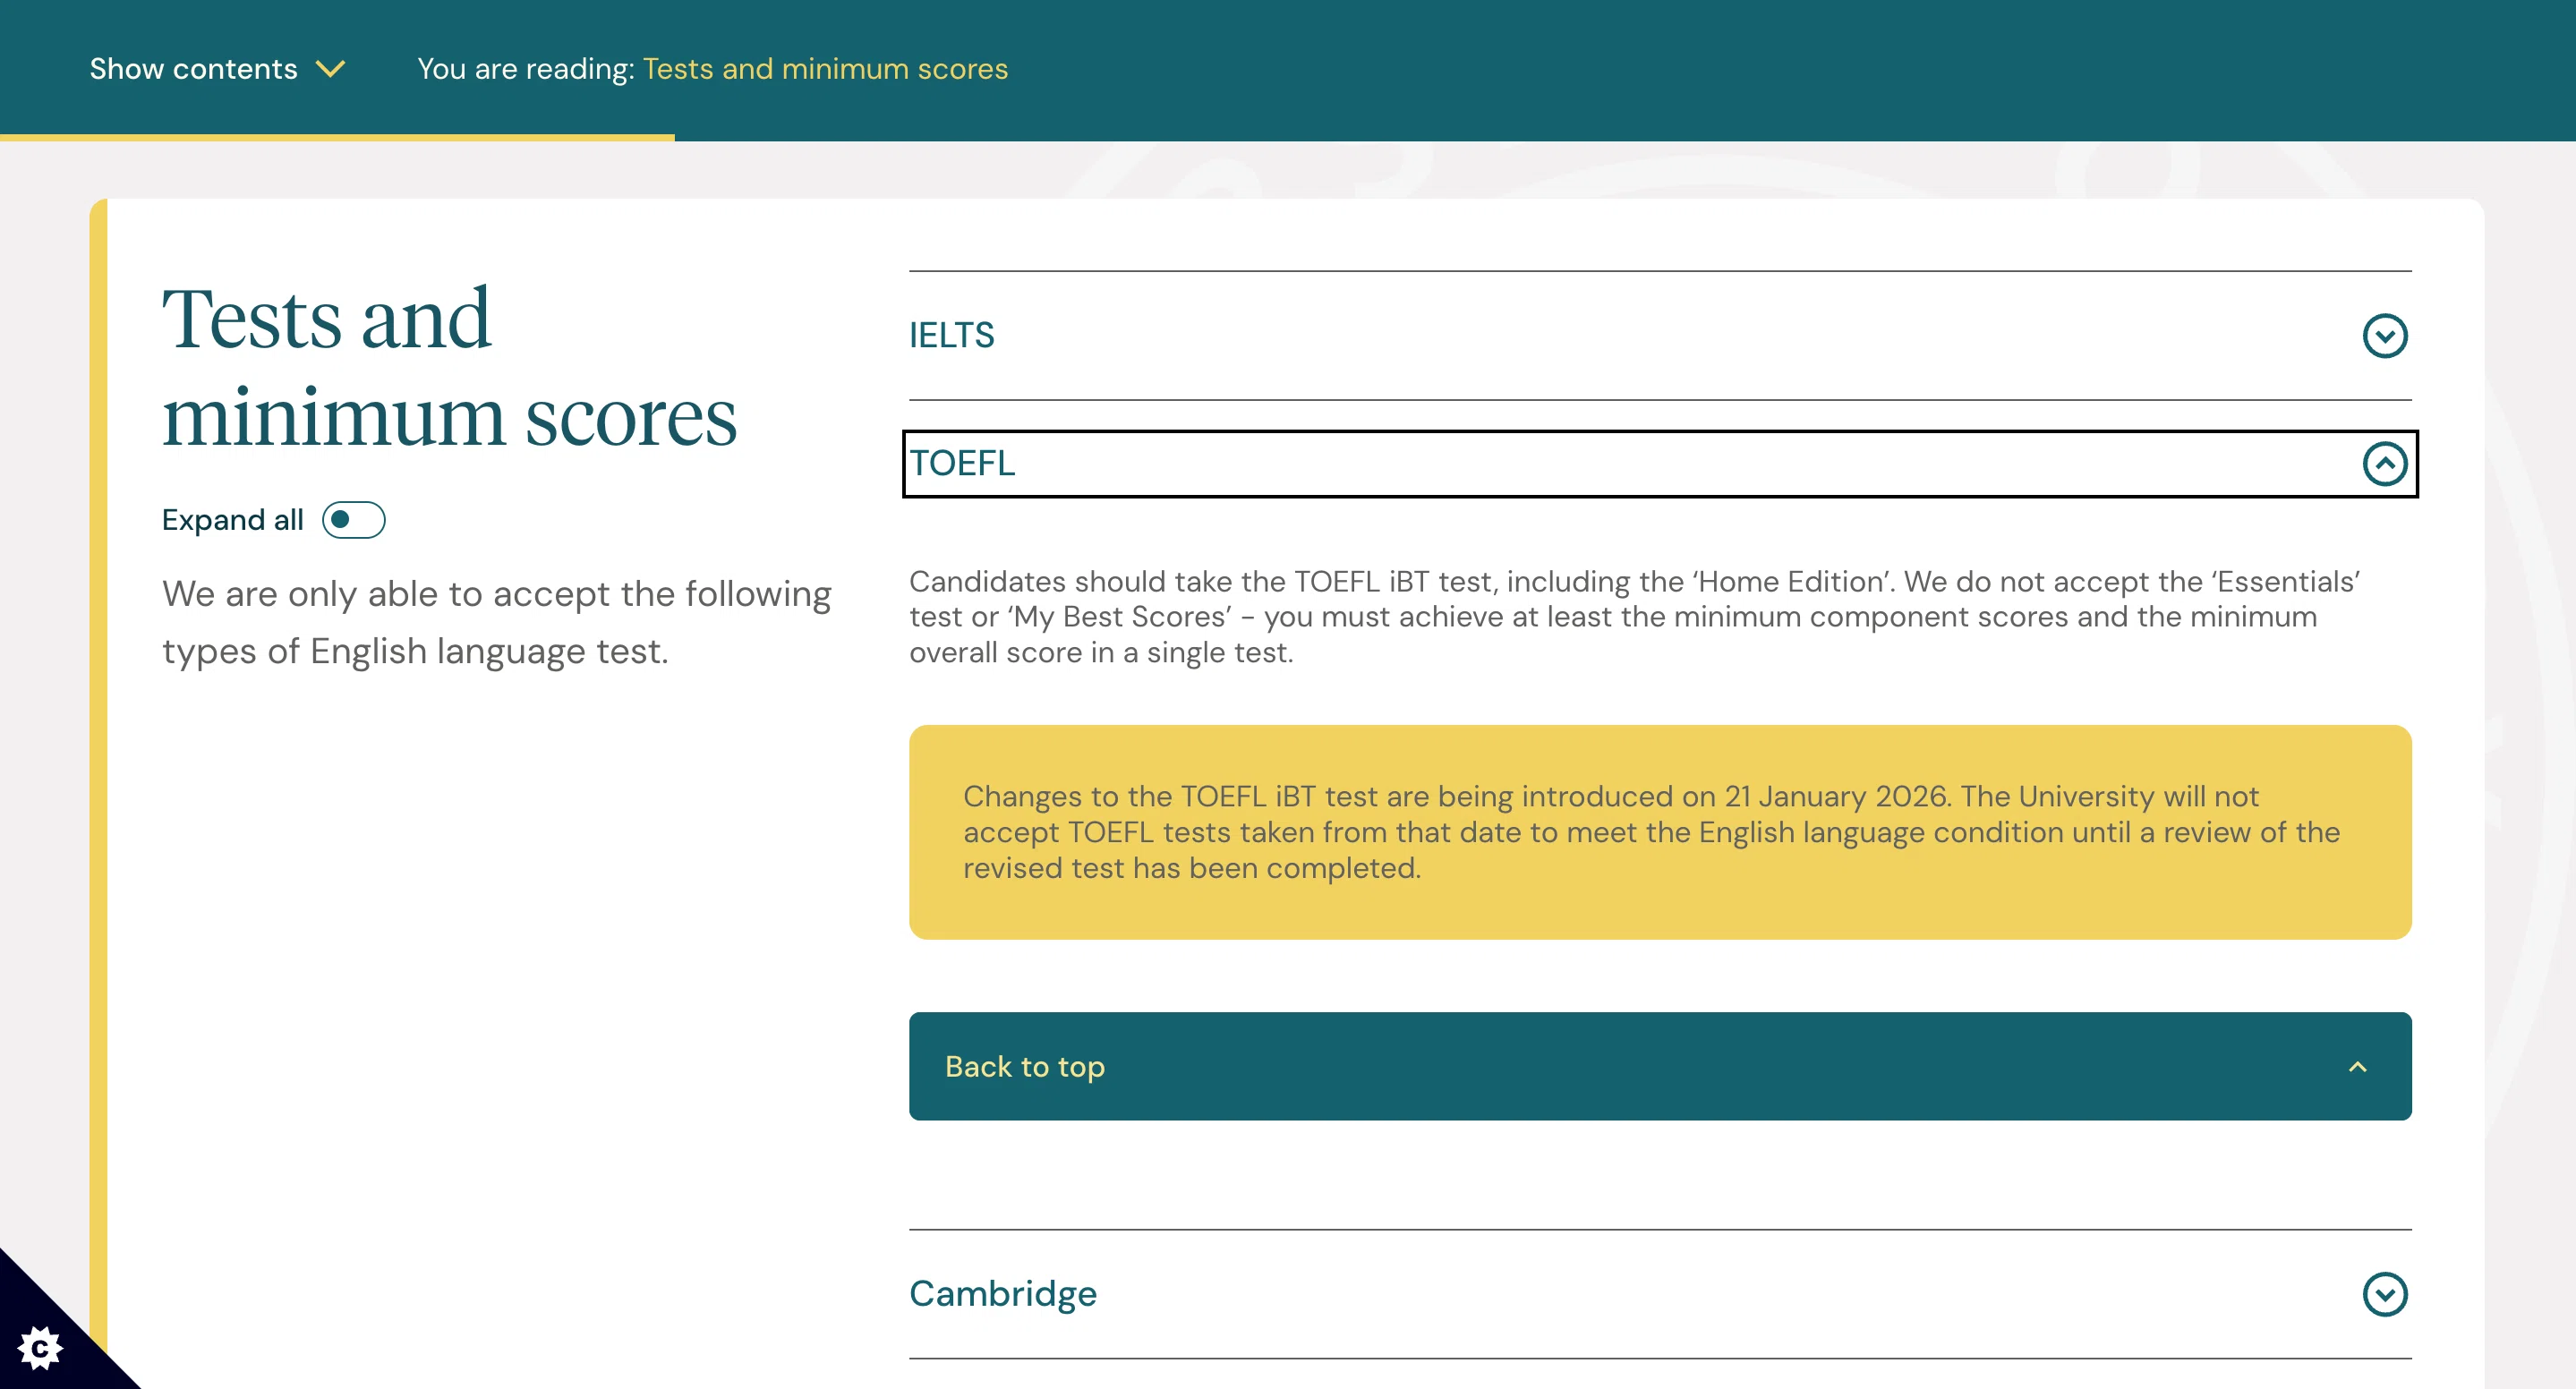Click the reading progress bar under header
Image resolution: width=2576 pixels, height=1389 pixels.
(337, 137)
